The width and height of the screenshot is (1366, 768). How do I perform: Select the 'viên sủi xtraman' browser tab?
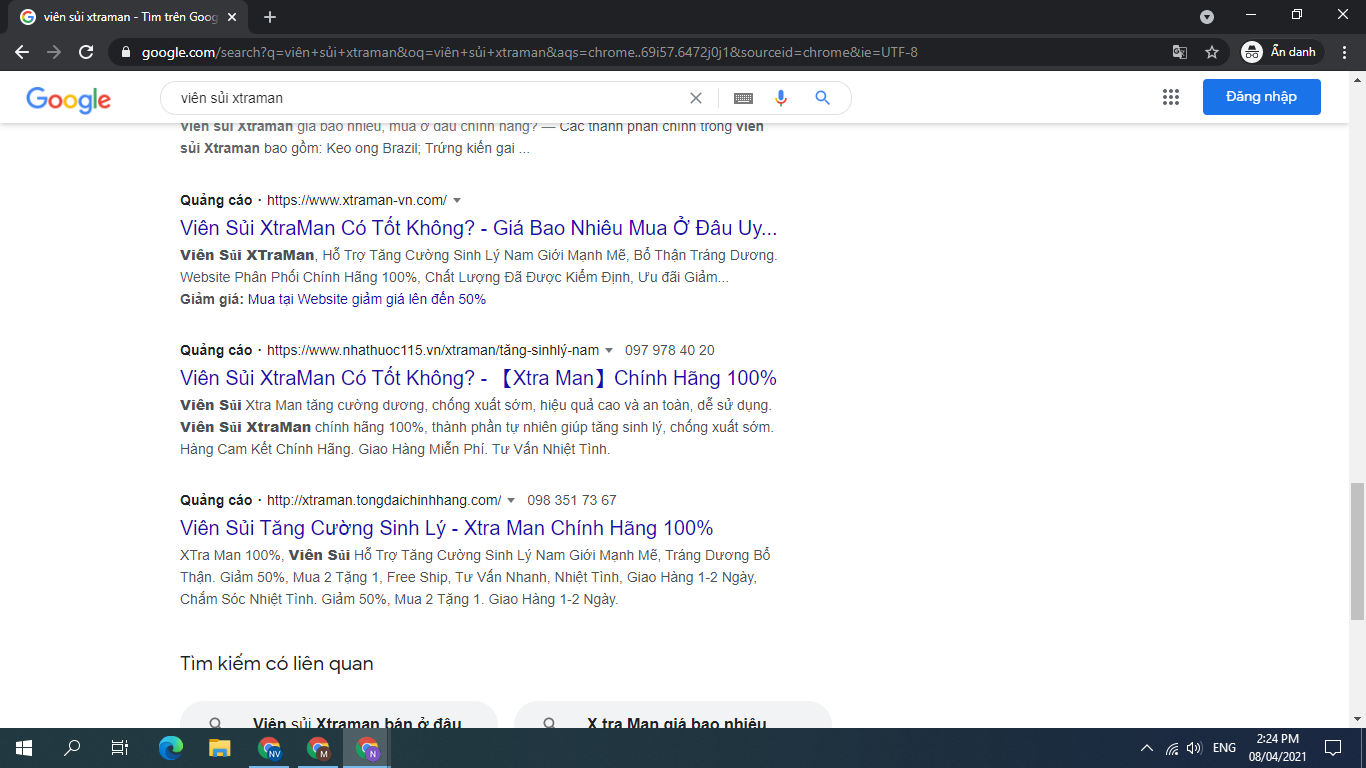click(x=128, y=17)
